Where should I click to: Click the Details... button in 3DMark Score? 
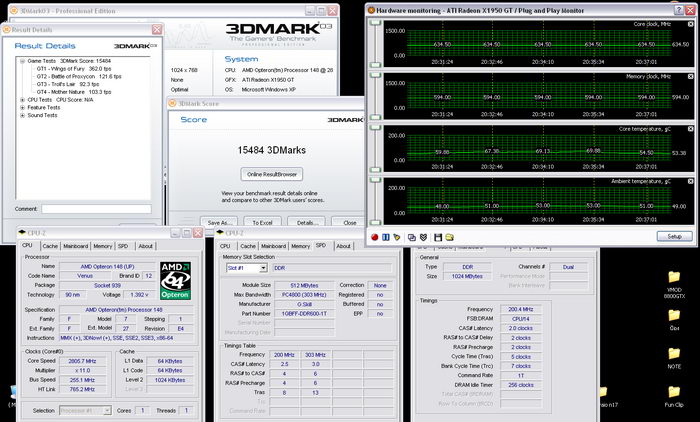[306, 222]
